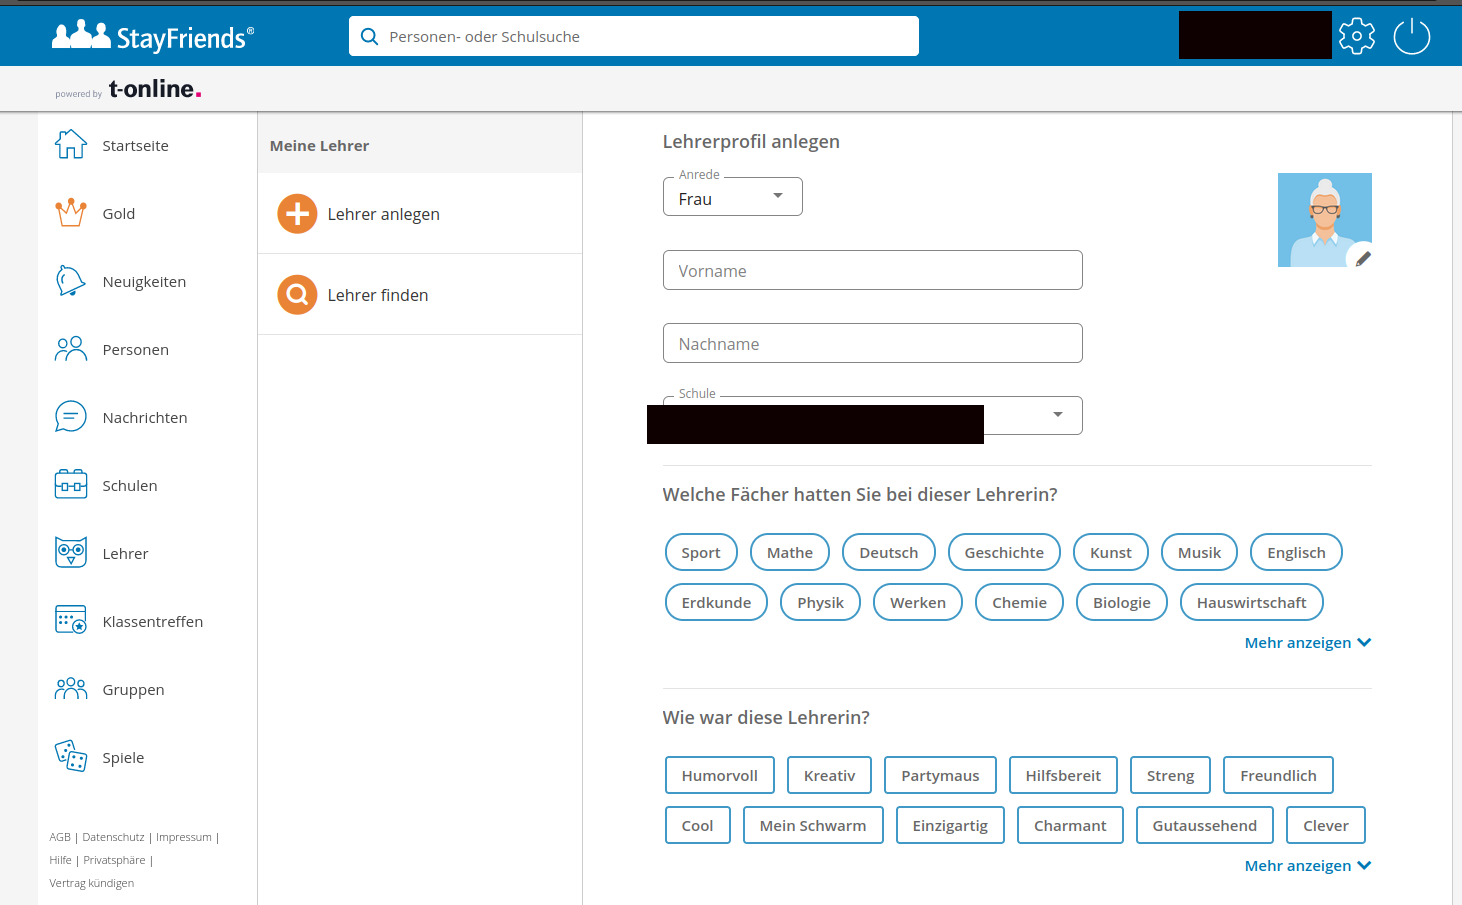
Task: Choose the Clever trait
Action: (x=1326, y=825)
